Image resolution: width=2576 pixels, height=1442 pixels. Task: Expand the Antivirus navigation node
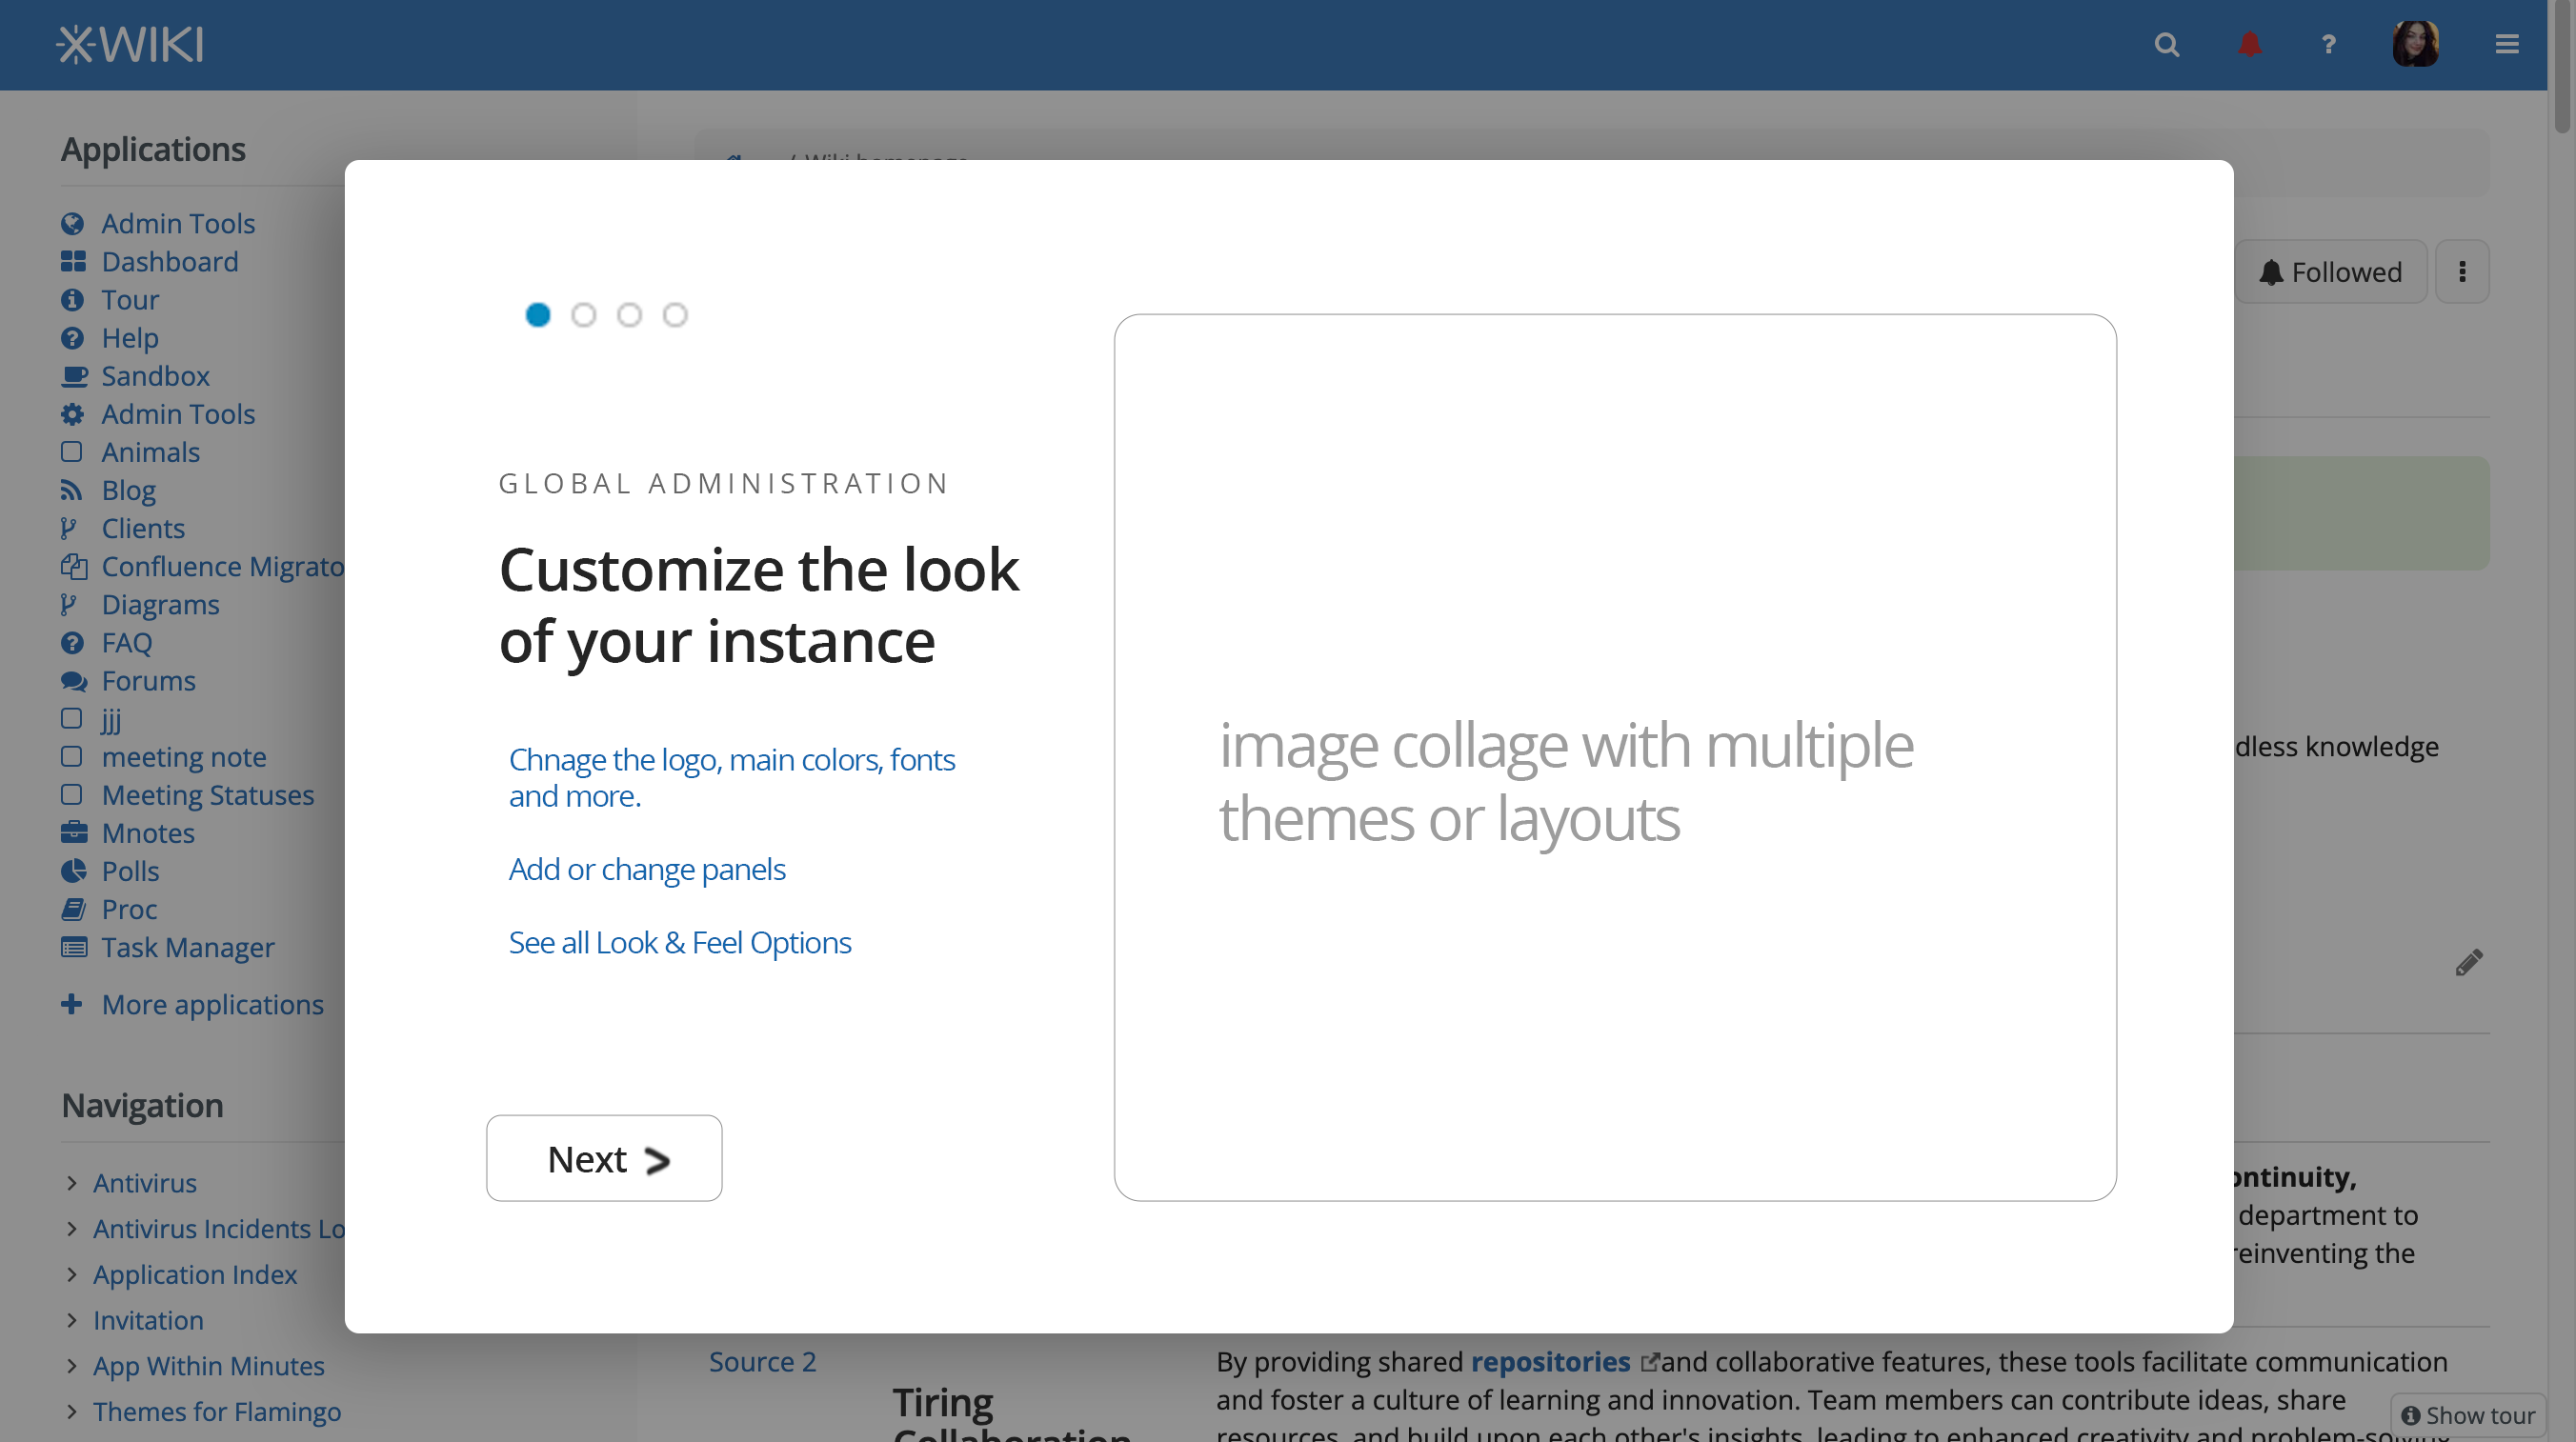pos(72,1183)
